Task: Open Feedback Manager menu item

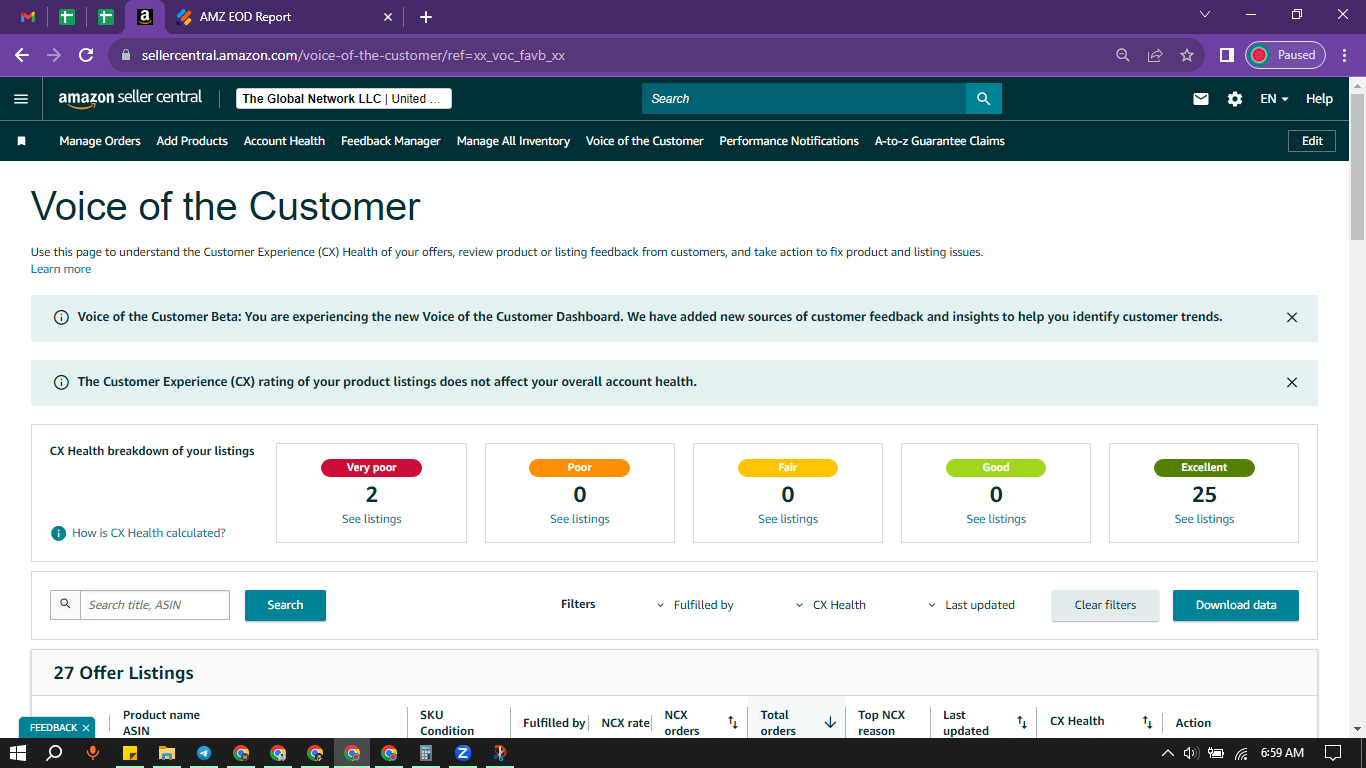Action: click(x=391, y=141)
